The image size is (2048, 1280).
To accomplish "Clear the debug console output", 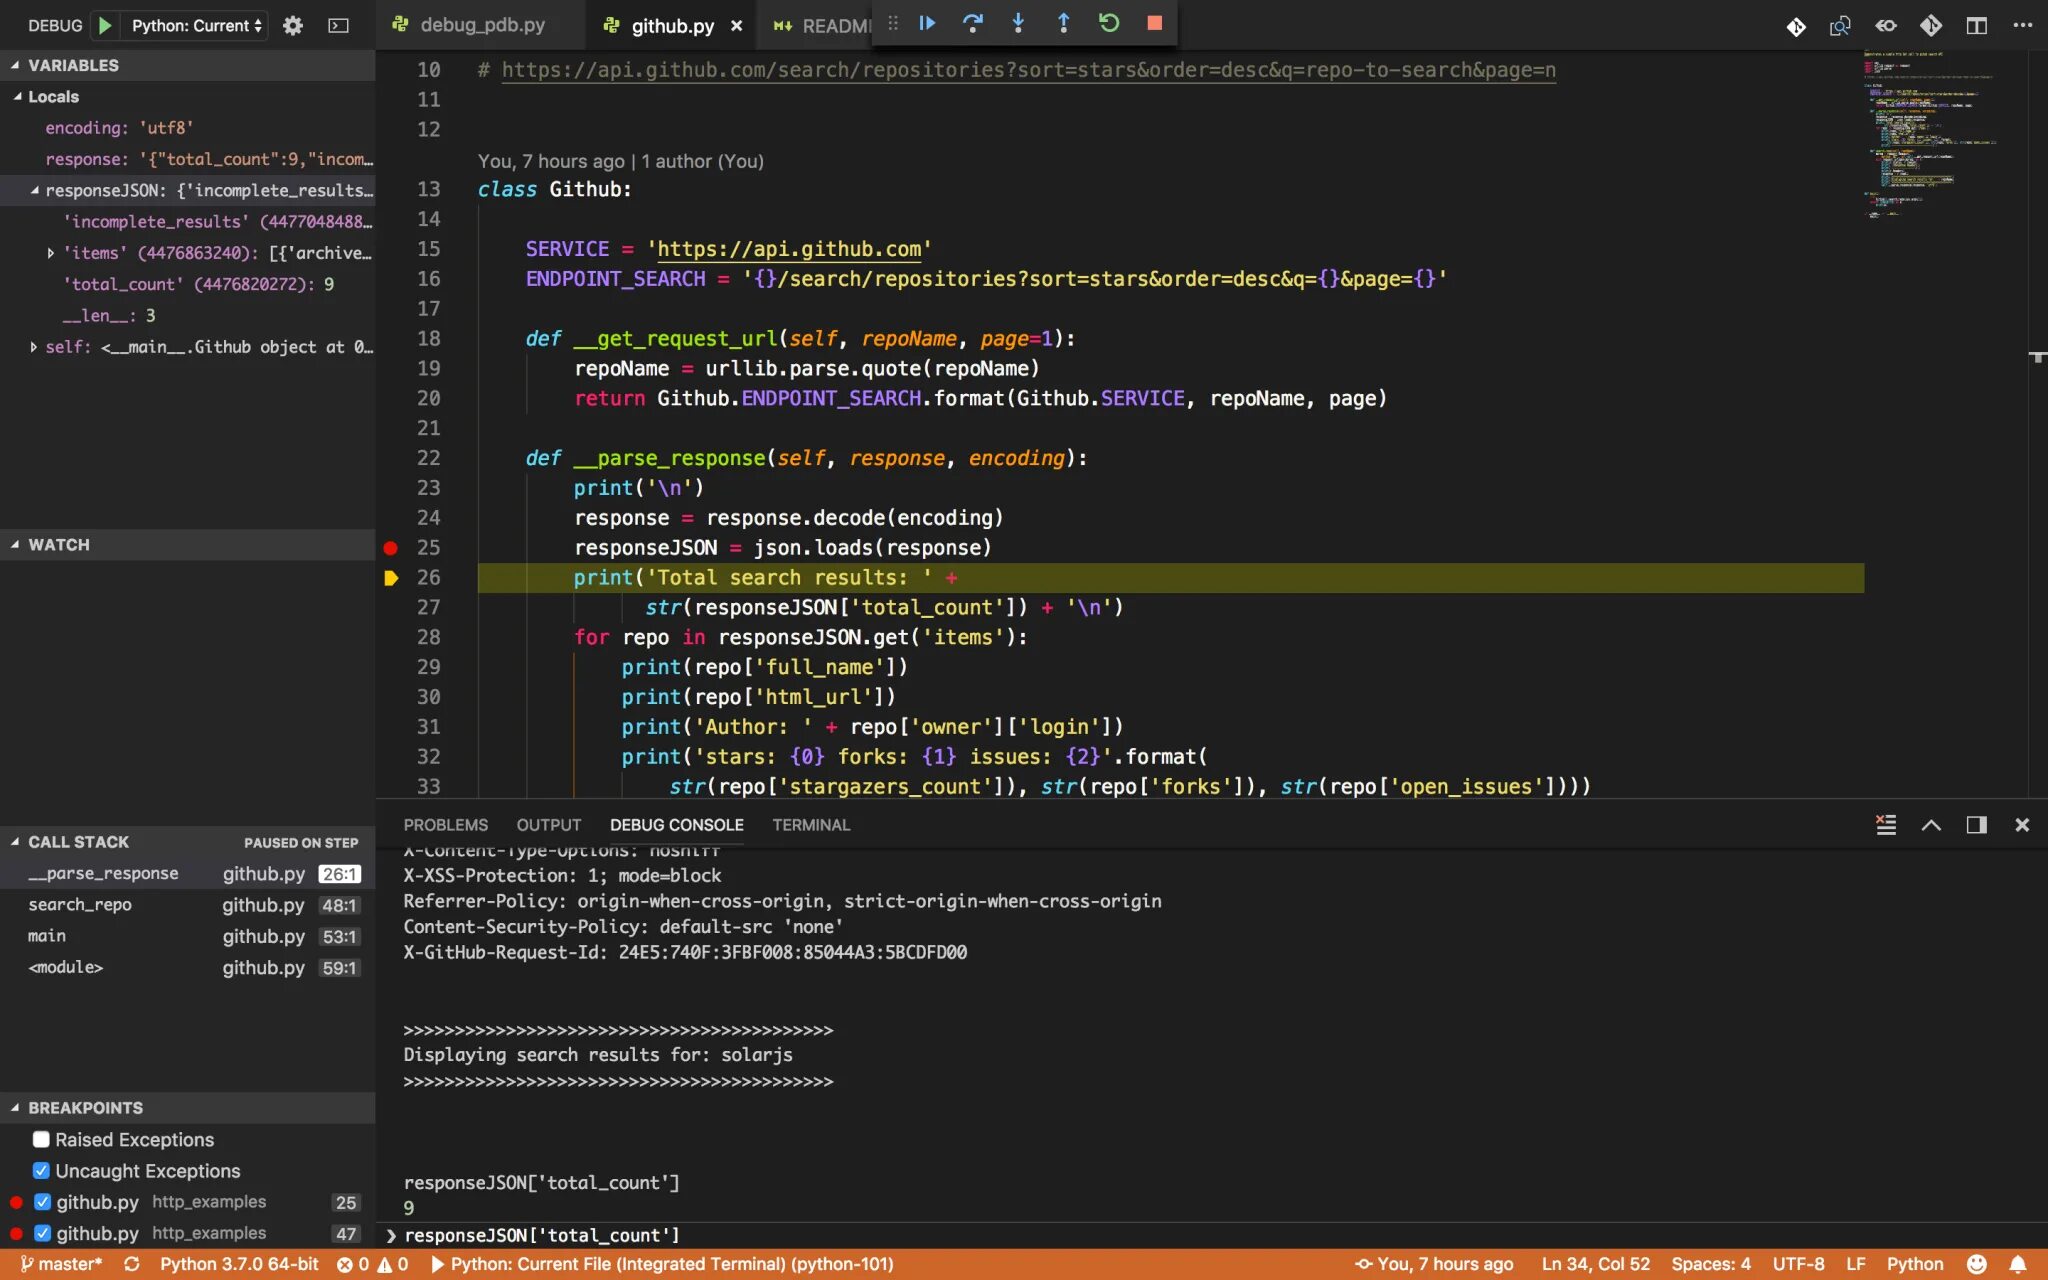I will (1886, 825).
